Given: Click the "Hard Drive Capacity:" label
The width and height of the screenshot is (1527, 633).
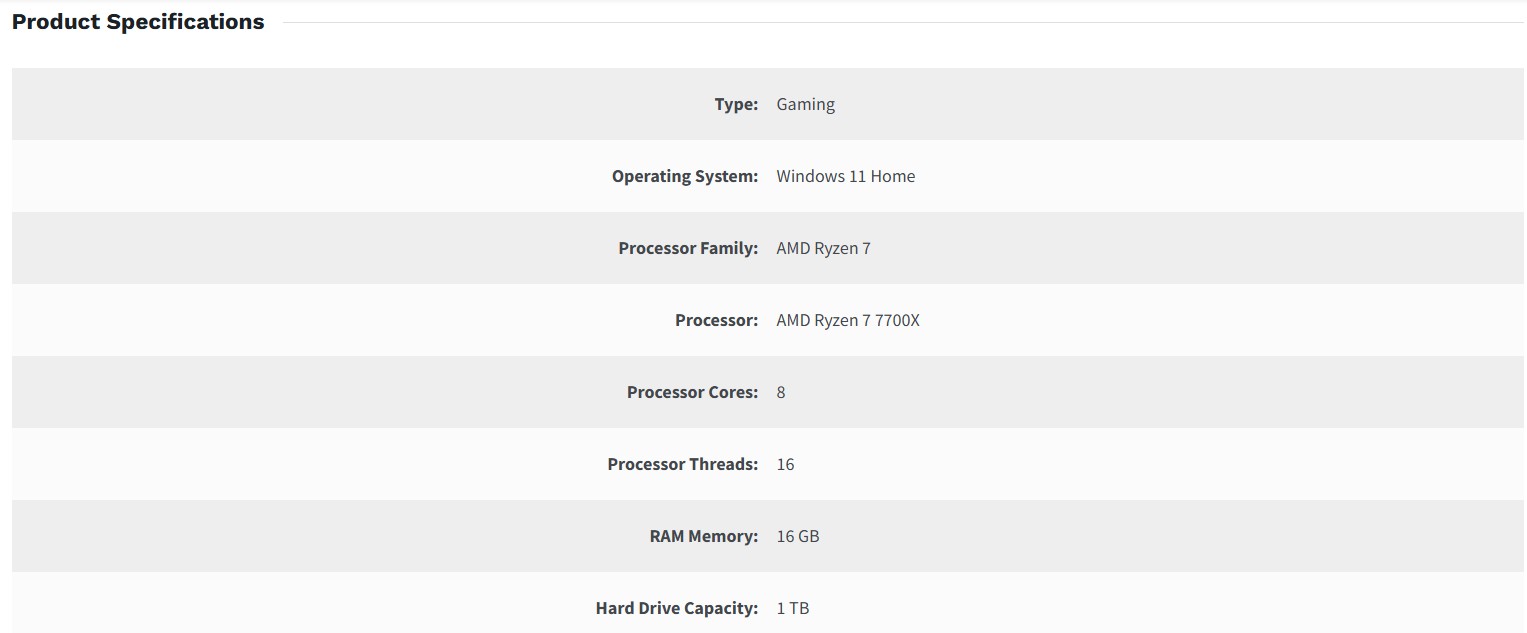Looking at the screenshot, I should point(676,608).
